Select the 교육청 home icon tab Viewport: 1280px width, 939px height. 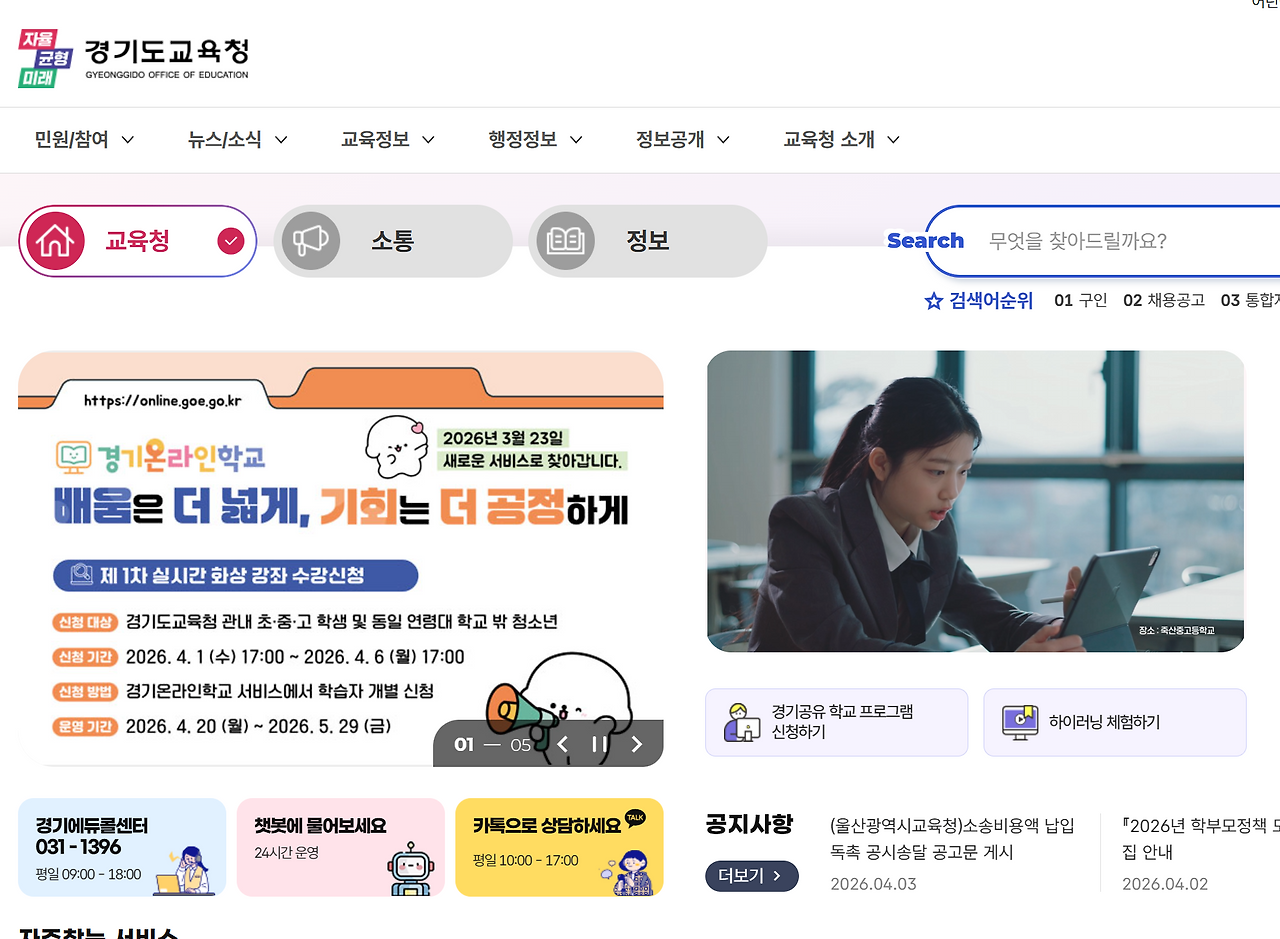(x=138, y=241)
